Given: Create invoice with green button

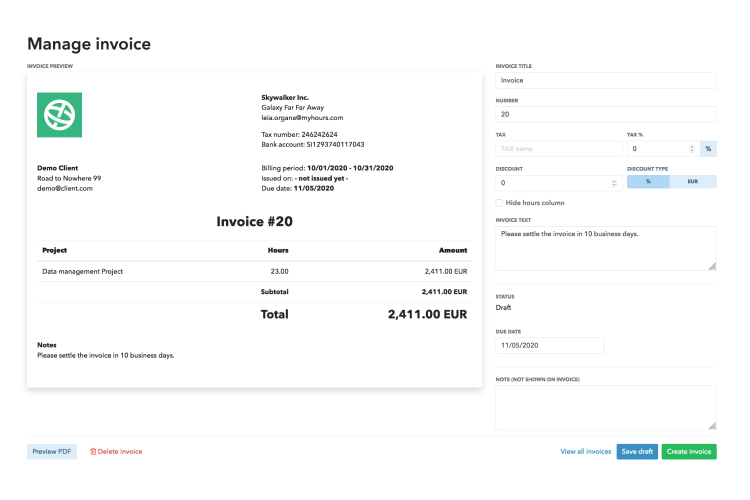Looking at the screenshot, I should pos(689,452).
